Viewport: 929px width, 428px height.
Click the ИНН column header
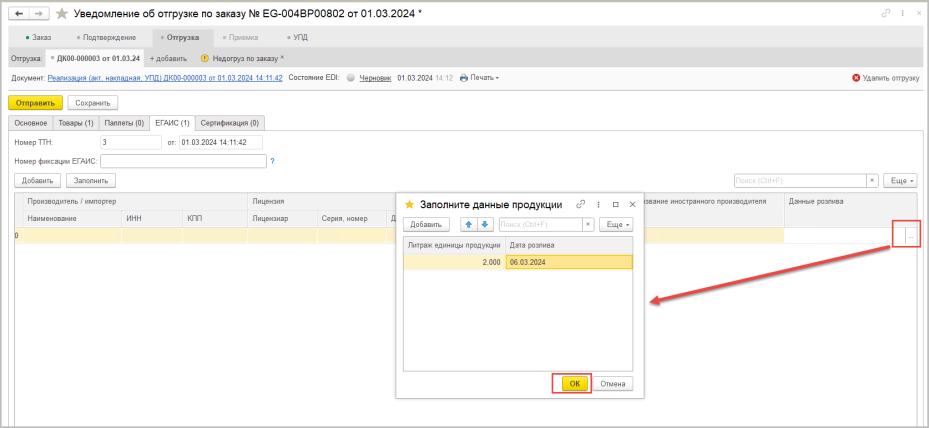(x=152, y=219)
